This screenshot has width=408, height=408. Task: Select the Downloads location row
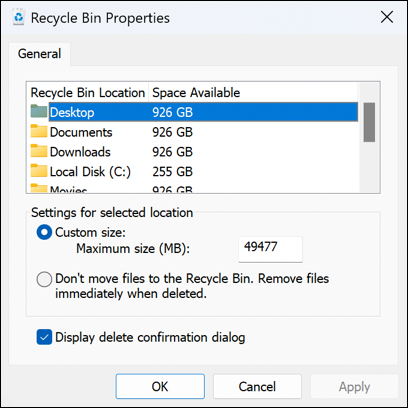click(x=194, y=152)
